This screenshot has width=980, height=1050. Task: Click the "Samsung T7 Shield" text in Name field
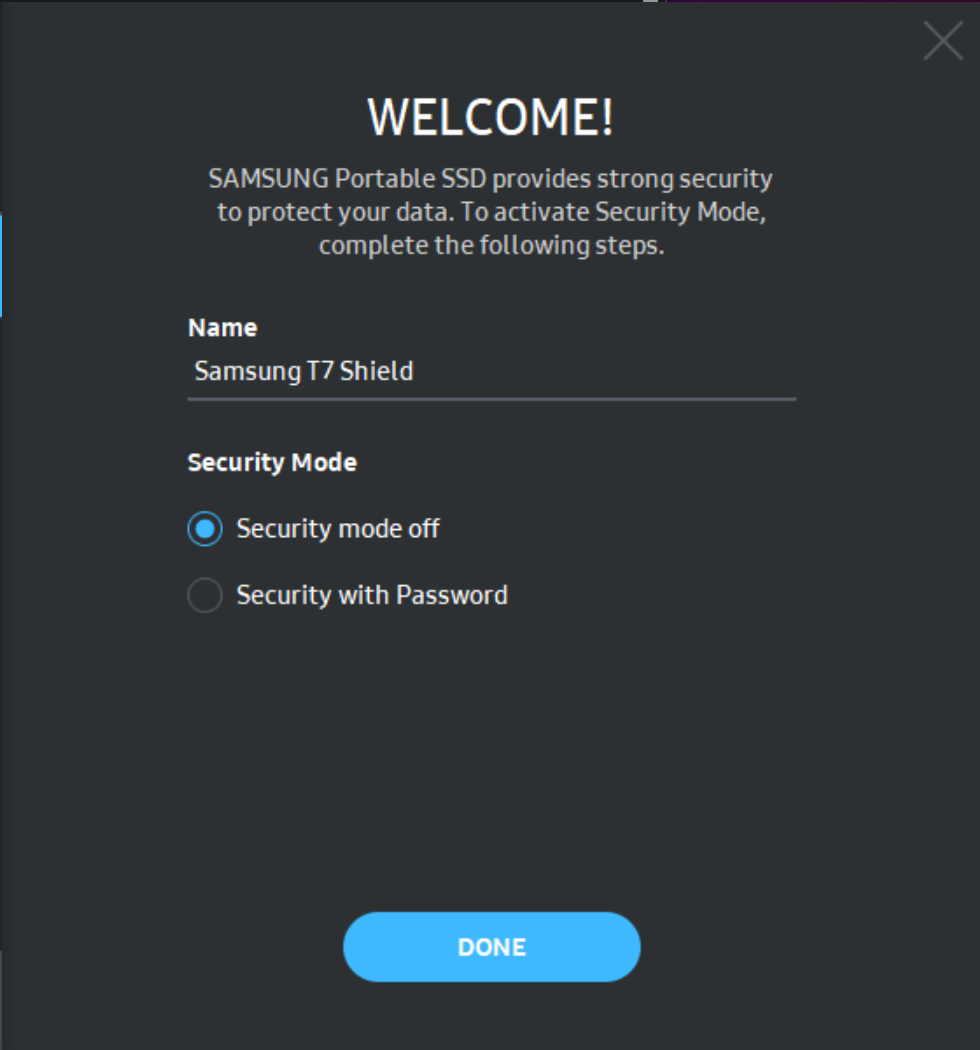pos(303,372)
